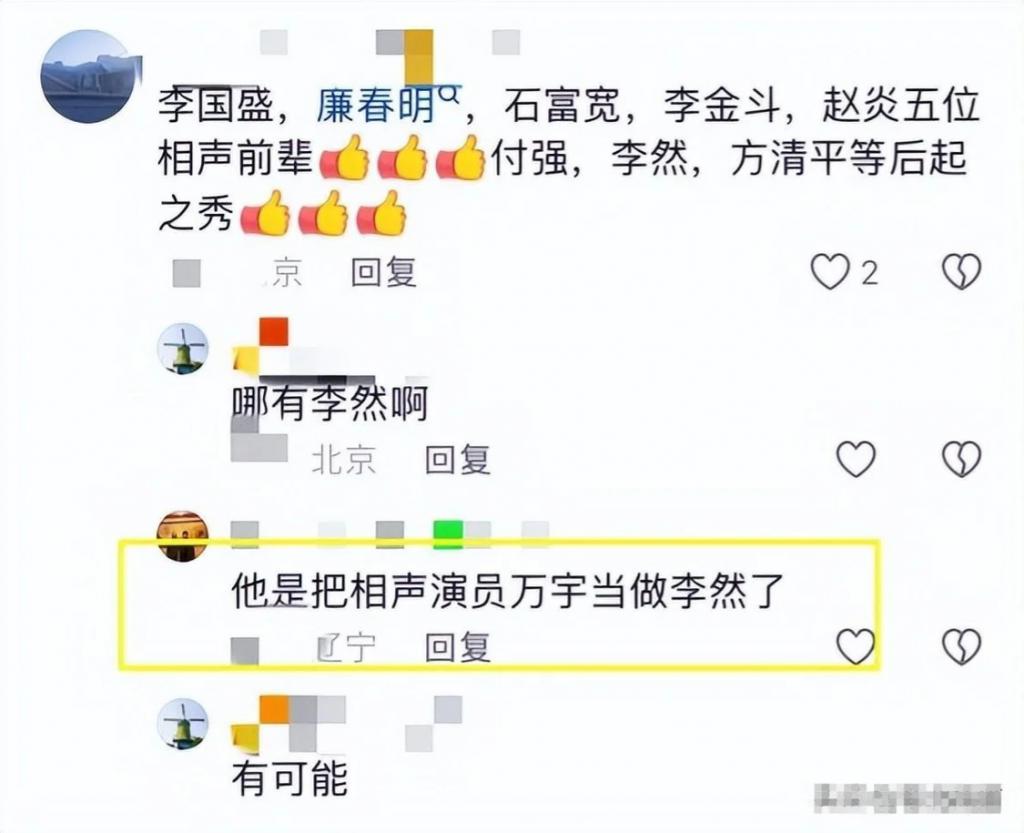This screenshot has width=1024, height=833.
Task: Select the '有可能' reply text
Action: [291, 778]
